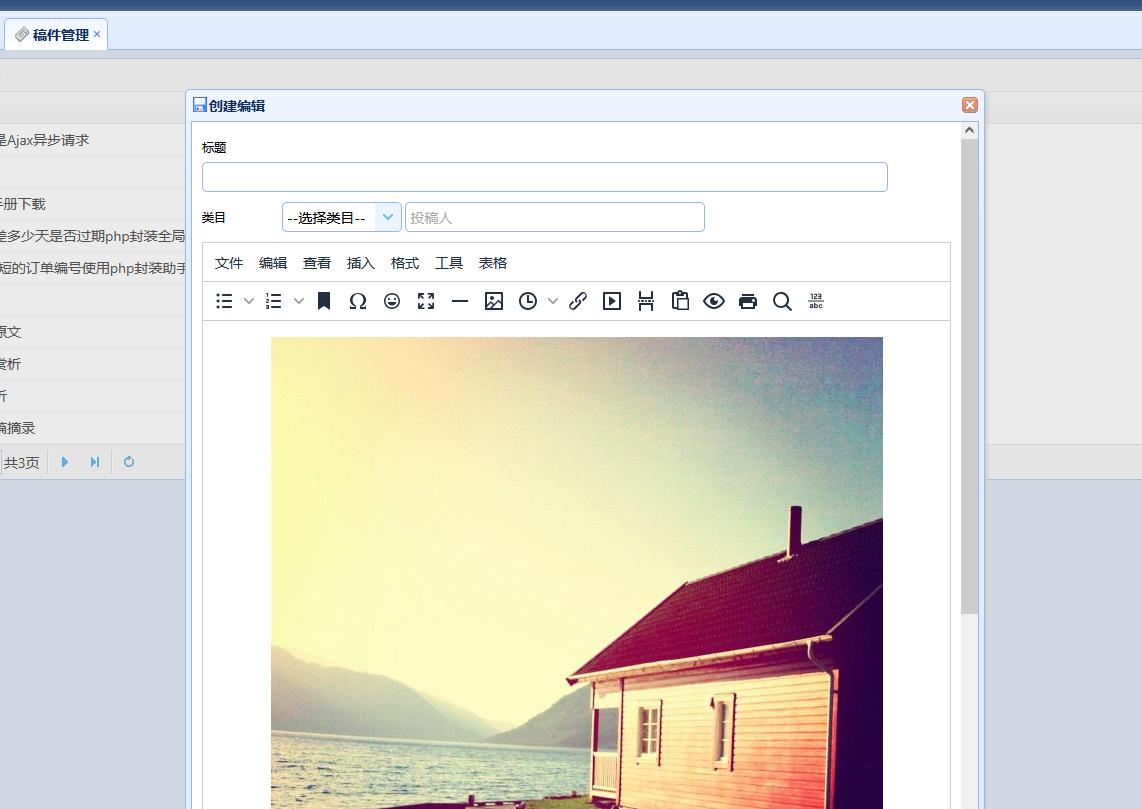
Task: Go to next page in pager
Action: [x=65, y=462]
